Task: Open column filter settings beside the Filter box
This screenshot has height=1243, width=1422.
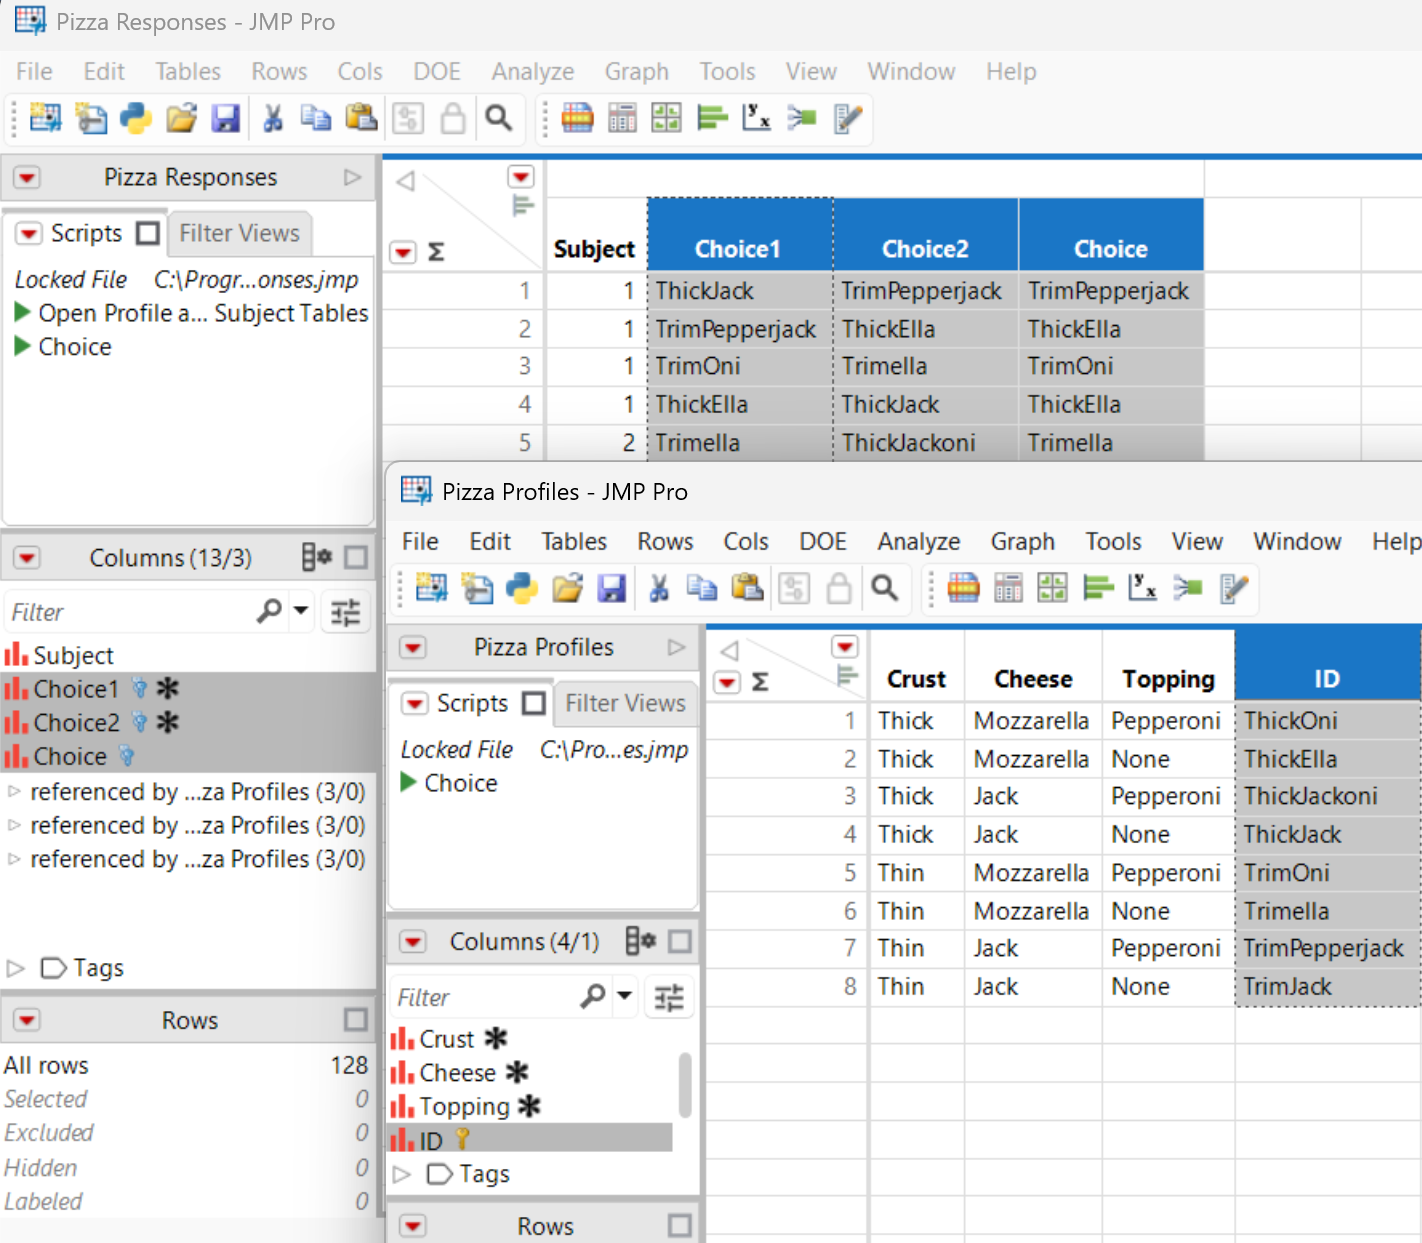Action: [x=345, y=611]
